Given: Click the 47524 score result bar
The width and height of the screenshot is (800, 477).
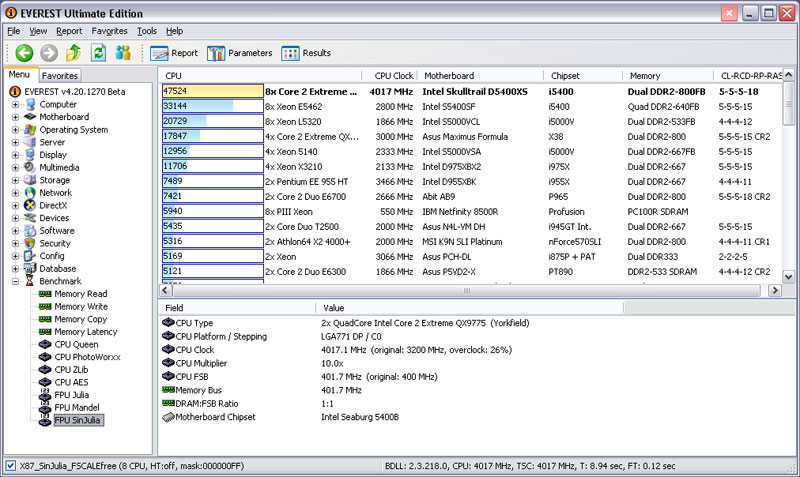Looking at the screenshot, I should pos(211,90).
